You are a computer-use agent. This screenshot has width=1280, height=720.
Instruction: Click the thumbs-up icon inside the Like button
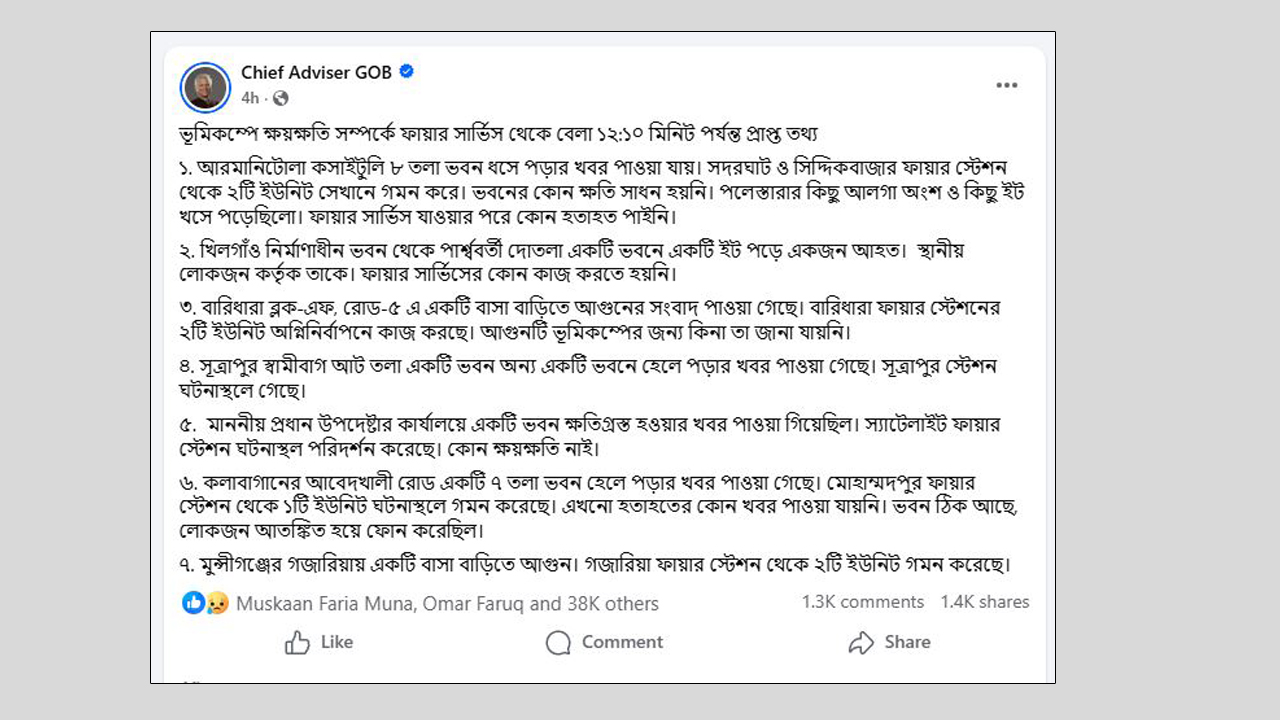[x=296, y=642]
